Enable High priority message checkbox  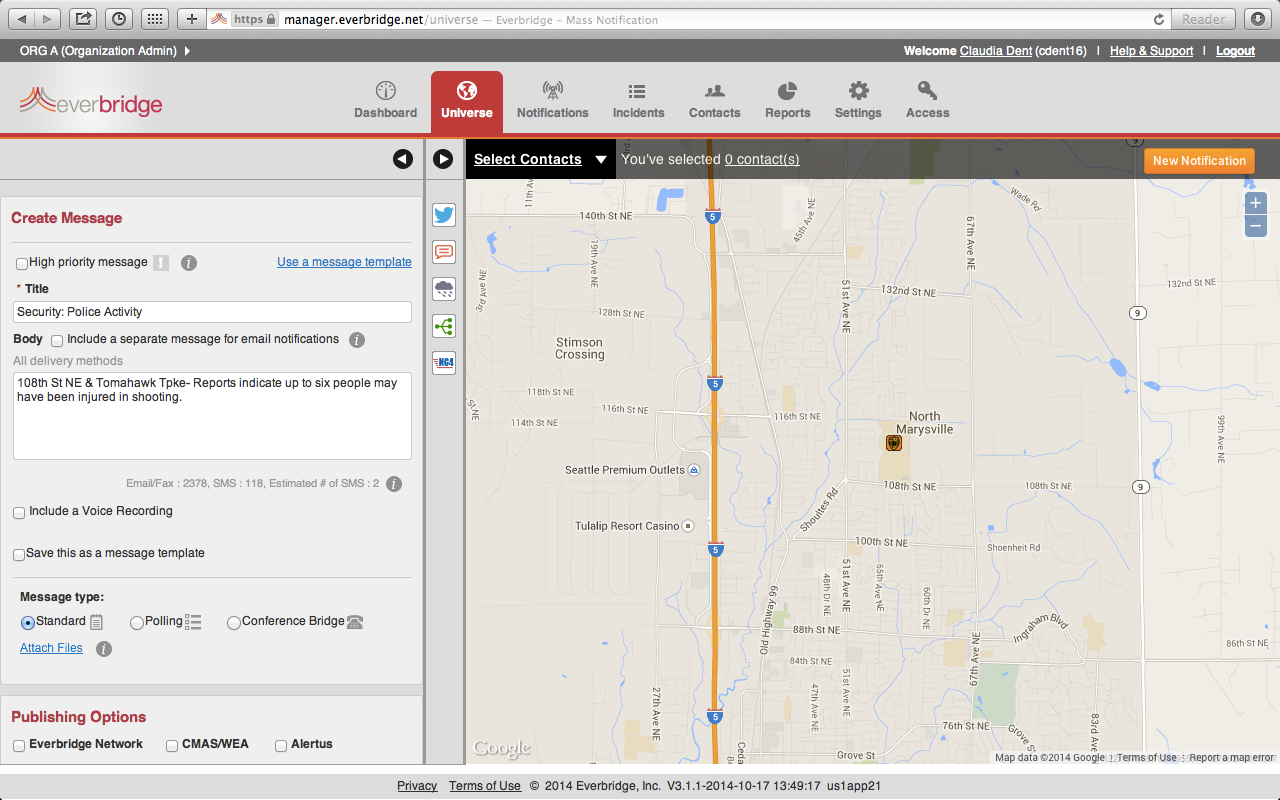pyautogui.click(x=22, y=264)
